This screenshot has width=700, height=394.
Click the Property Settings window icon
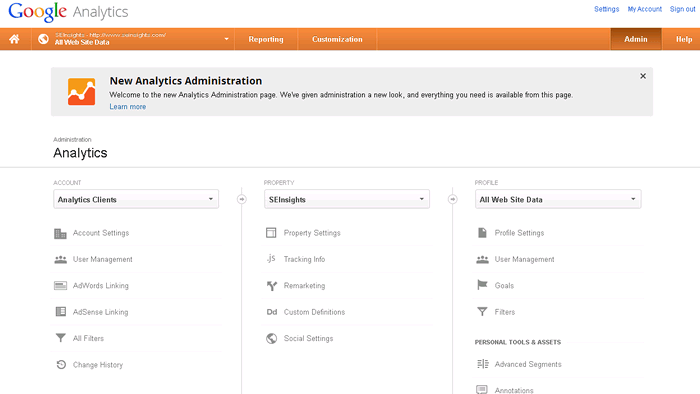click(271, 232)
